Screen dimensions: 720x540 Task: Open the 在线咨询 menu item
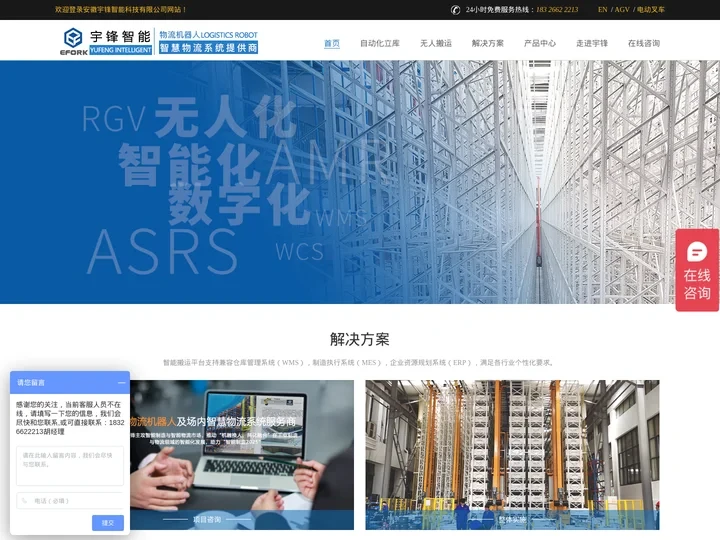point(644,43)
